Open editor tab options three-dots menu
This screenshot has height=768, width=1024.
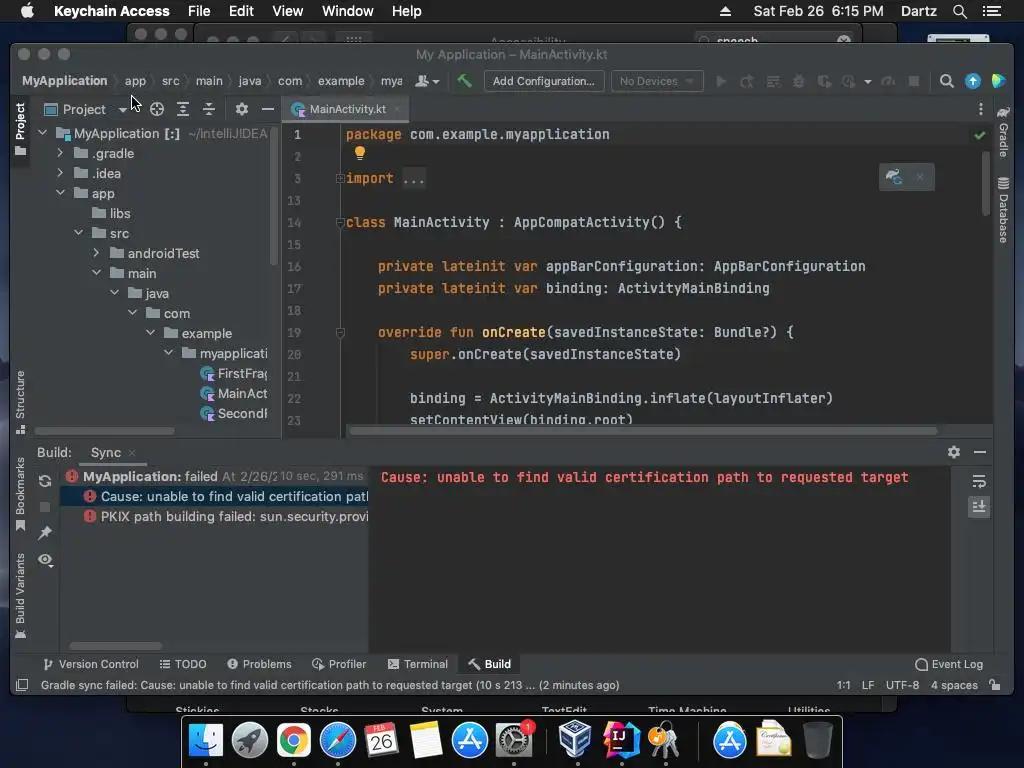point(980,109)
